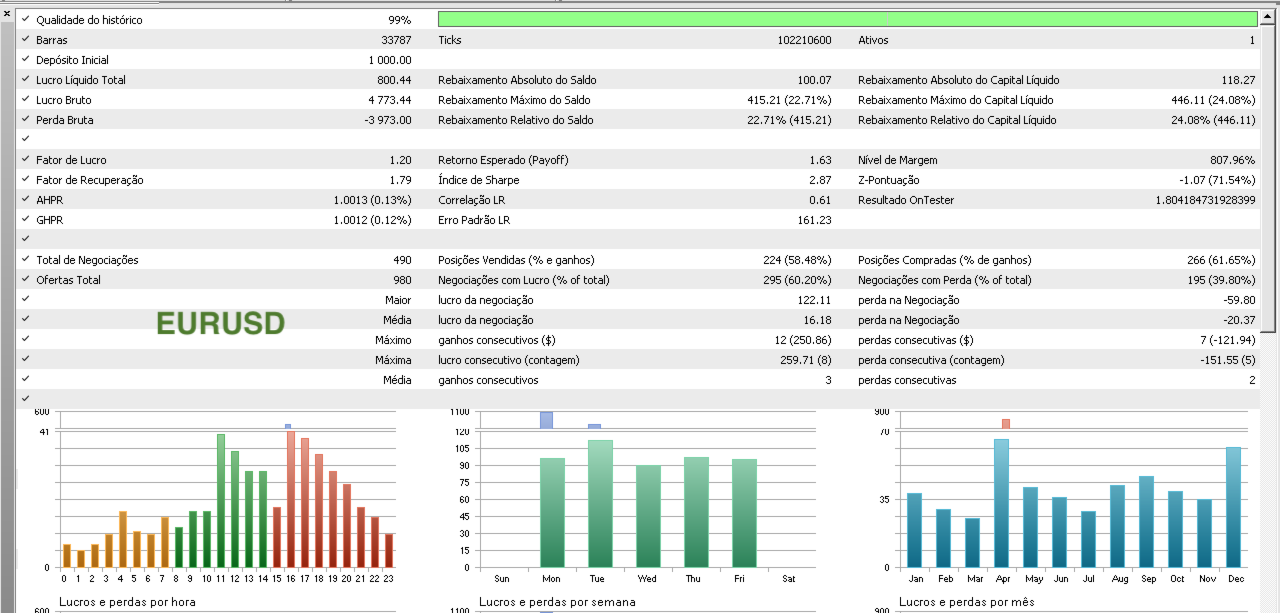Click the Resultado OnTester value
Screen dimensions: 1280x613
[1204, 200]
